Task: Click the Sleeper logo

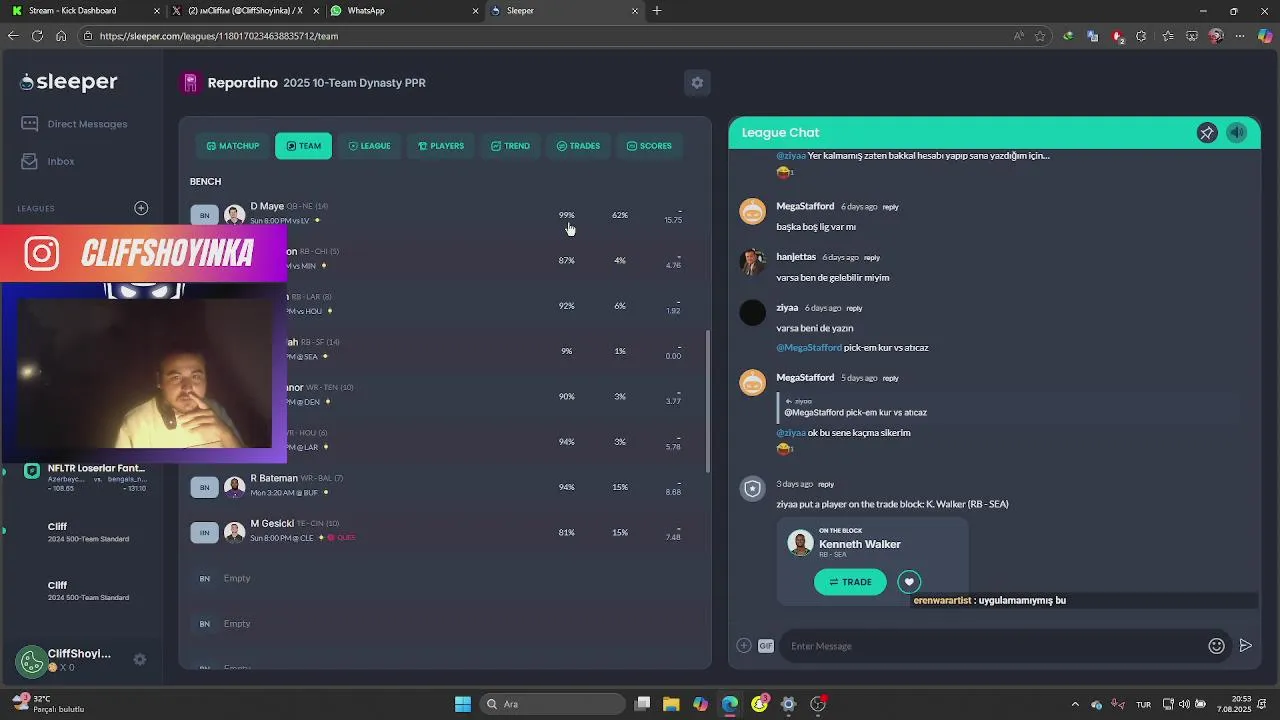Action: pos(69,82)
